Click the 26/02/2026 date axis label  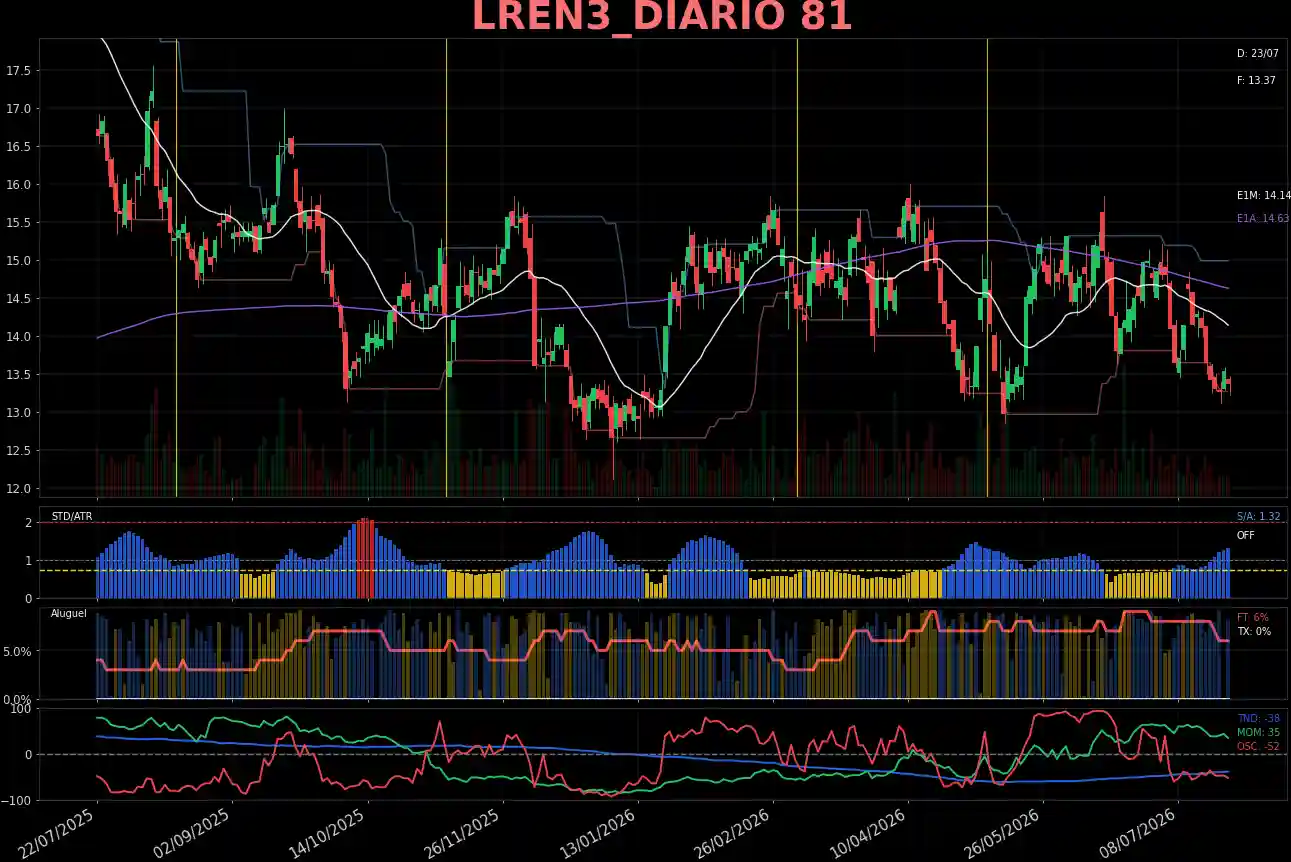(x=731, y=835)
